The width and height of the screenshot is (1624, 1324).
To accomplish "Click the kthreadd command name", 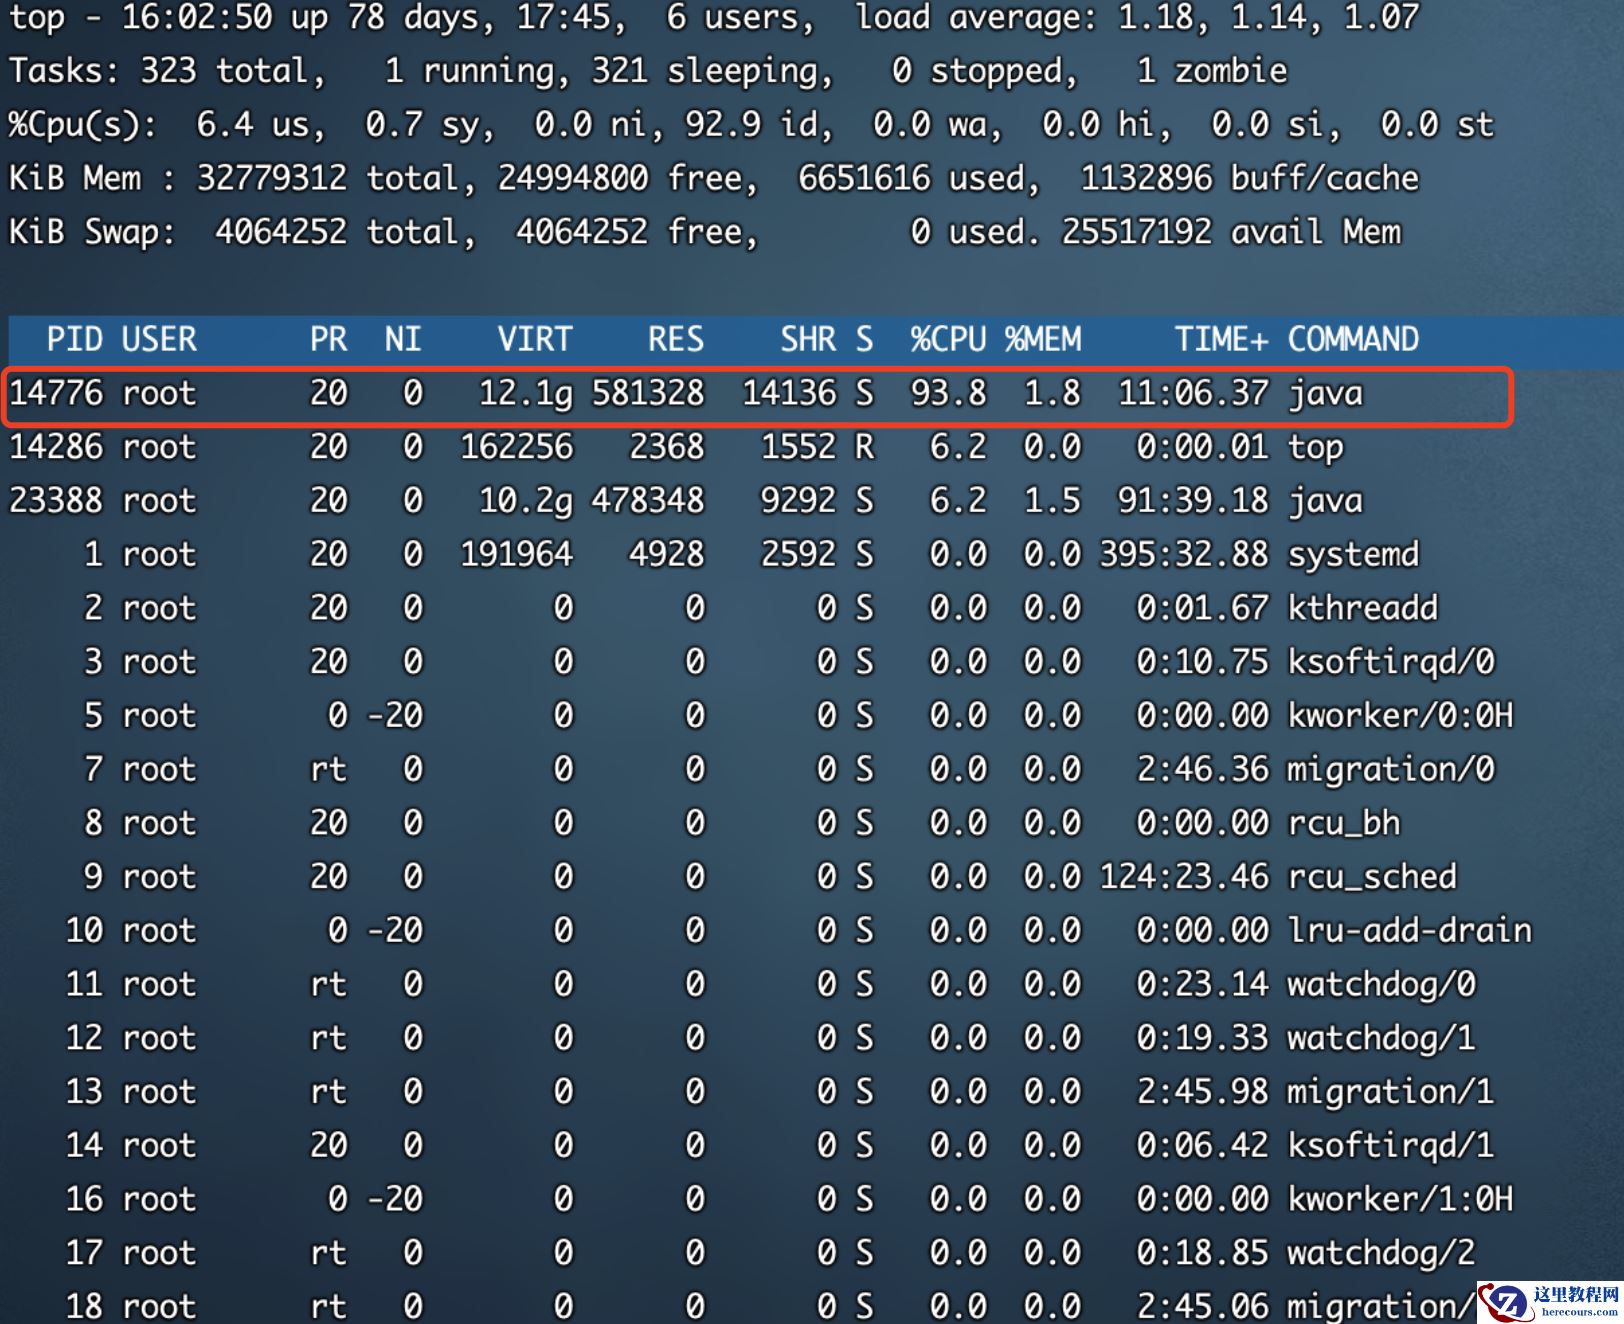I will (x=1362, y=609).
